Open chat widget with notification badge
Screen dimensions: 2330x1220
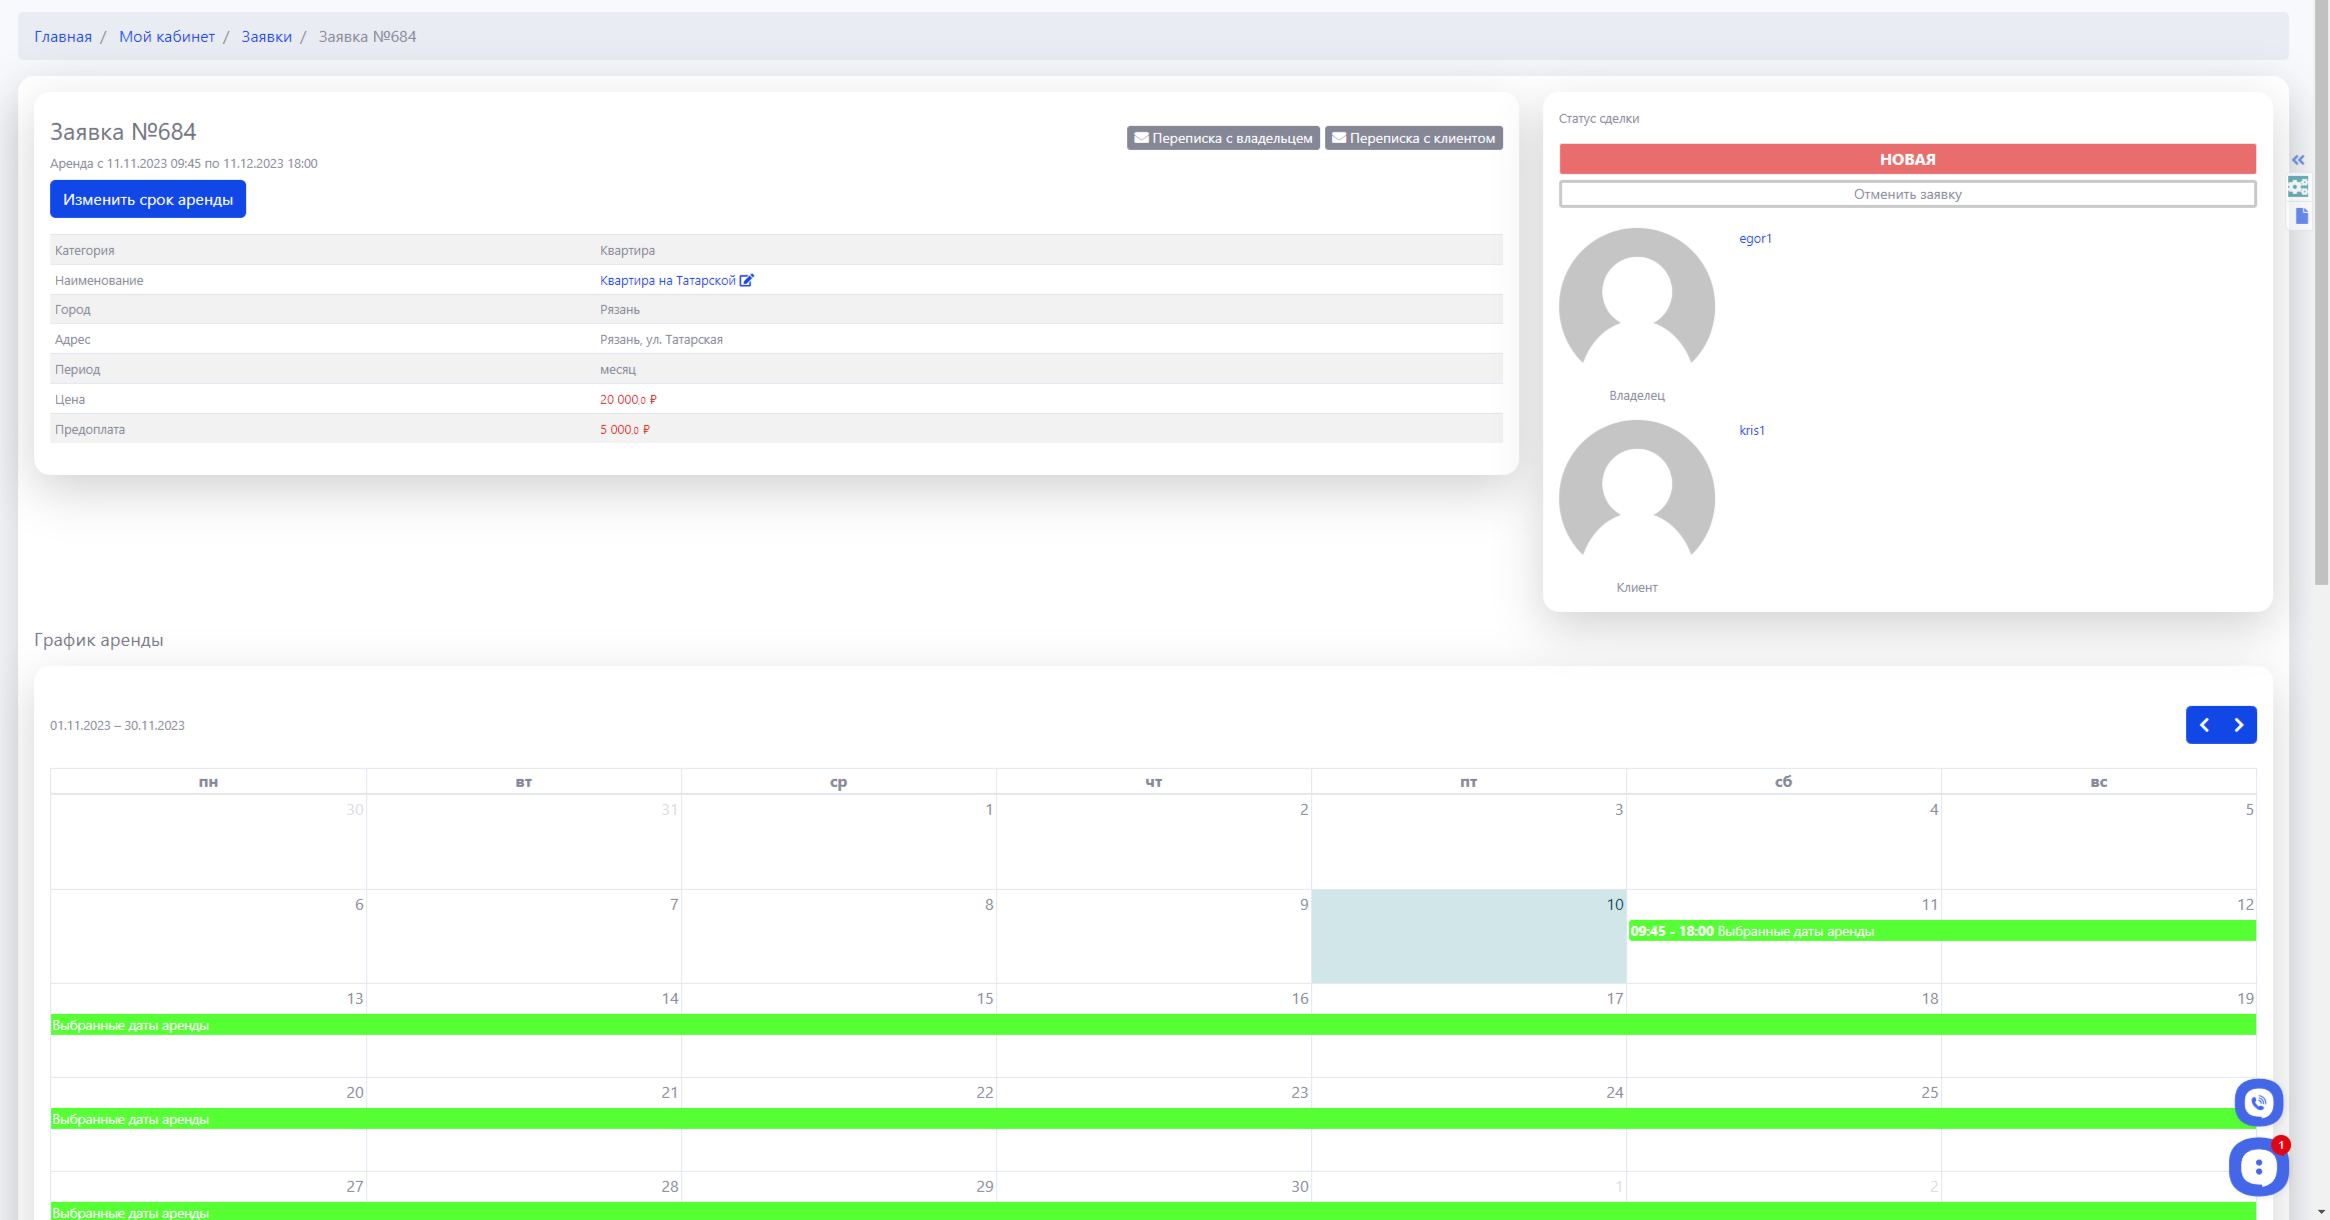[x=2258, y=1166]
